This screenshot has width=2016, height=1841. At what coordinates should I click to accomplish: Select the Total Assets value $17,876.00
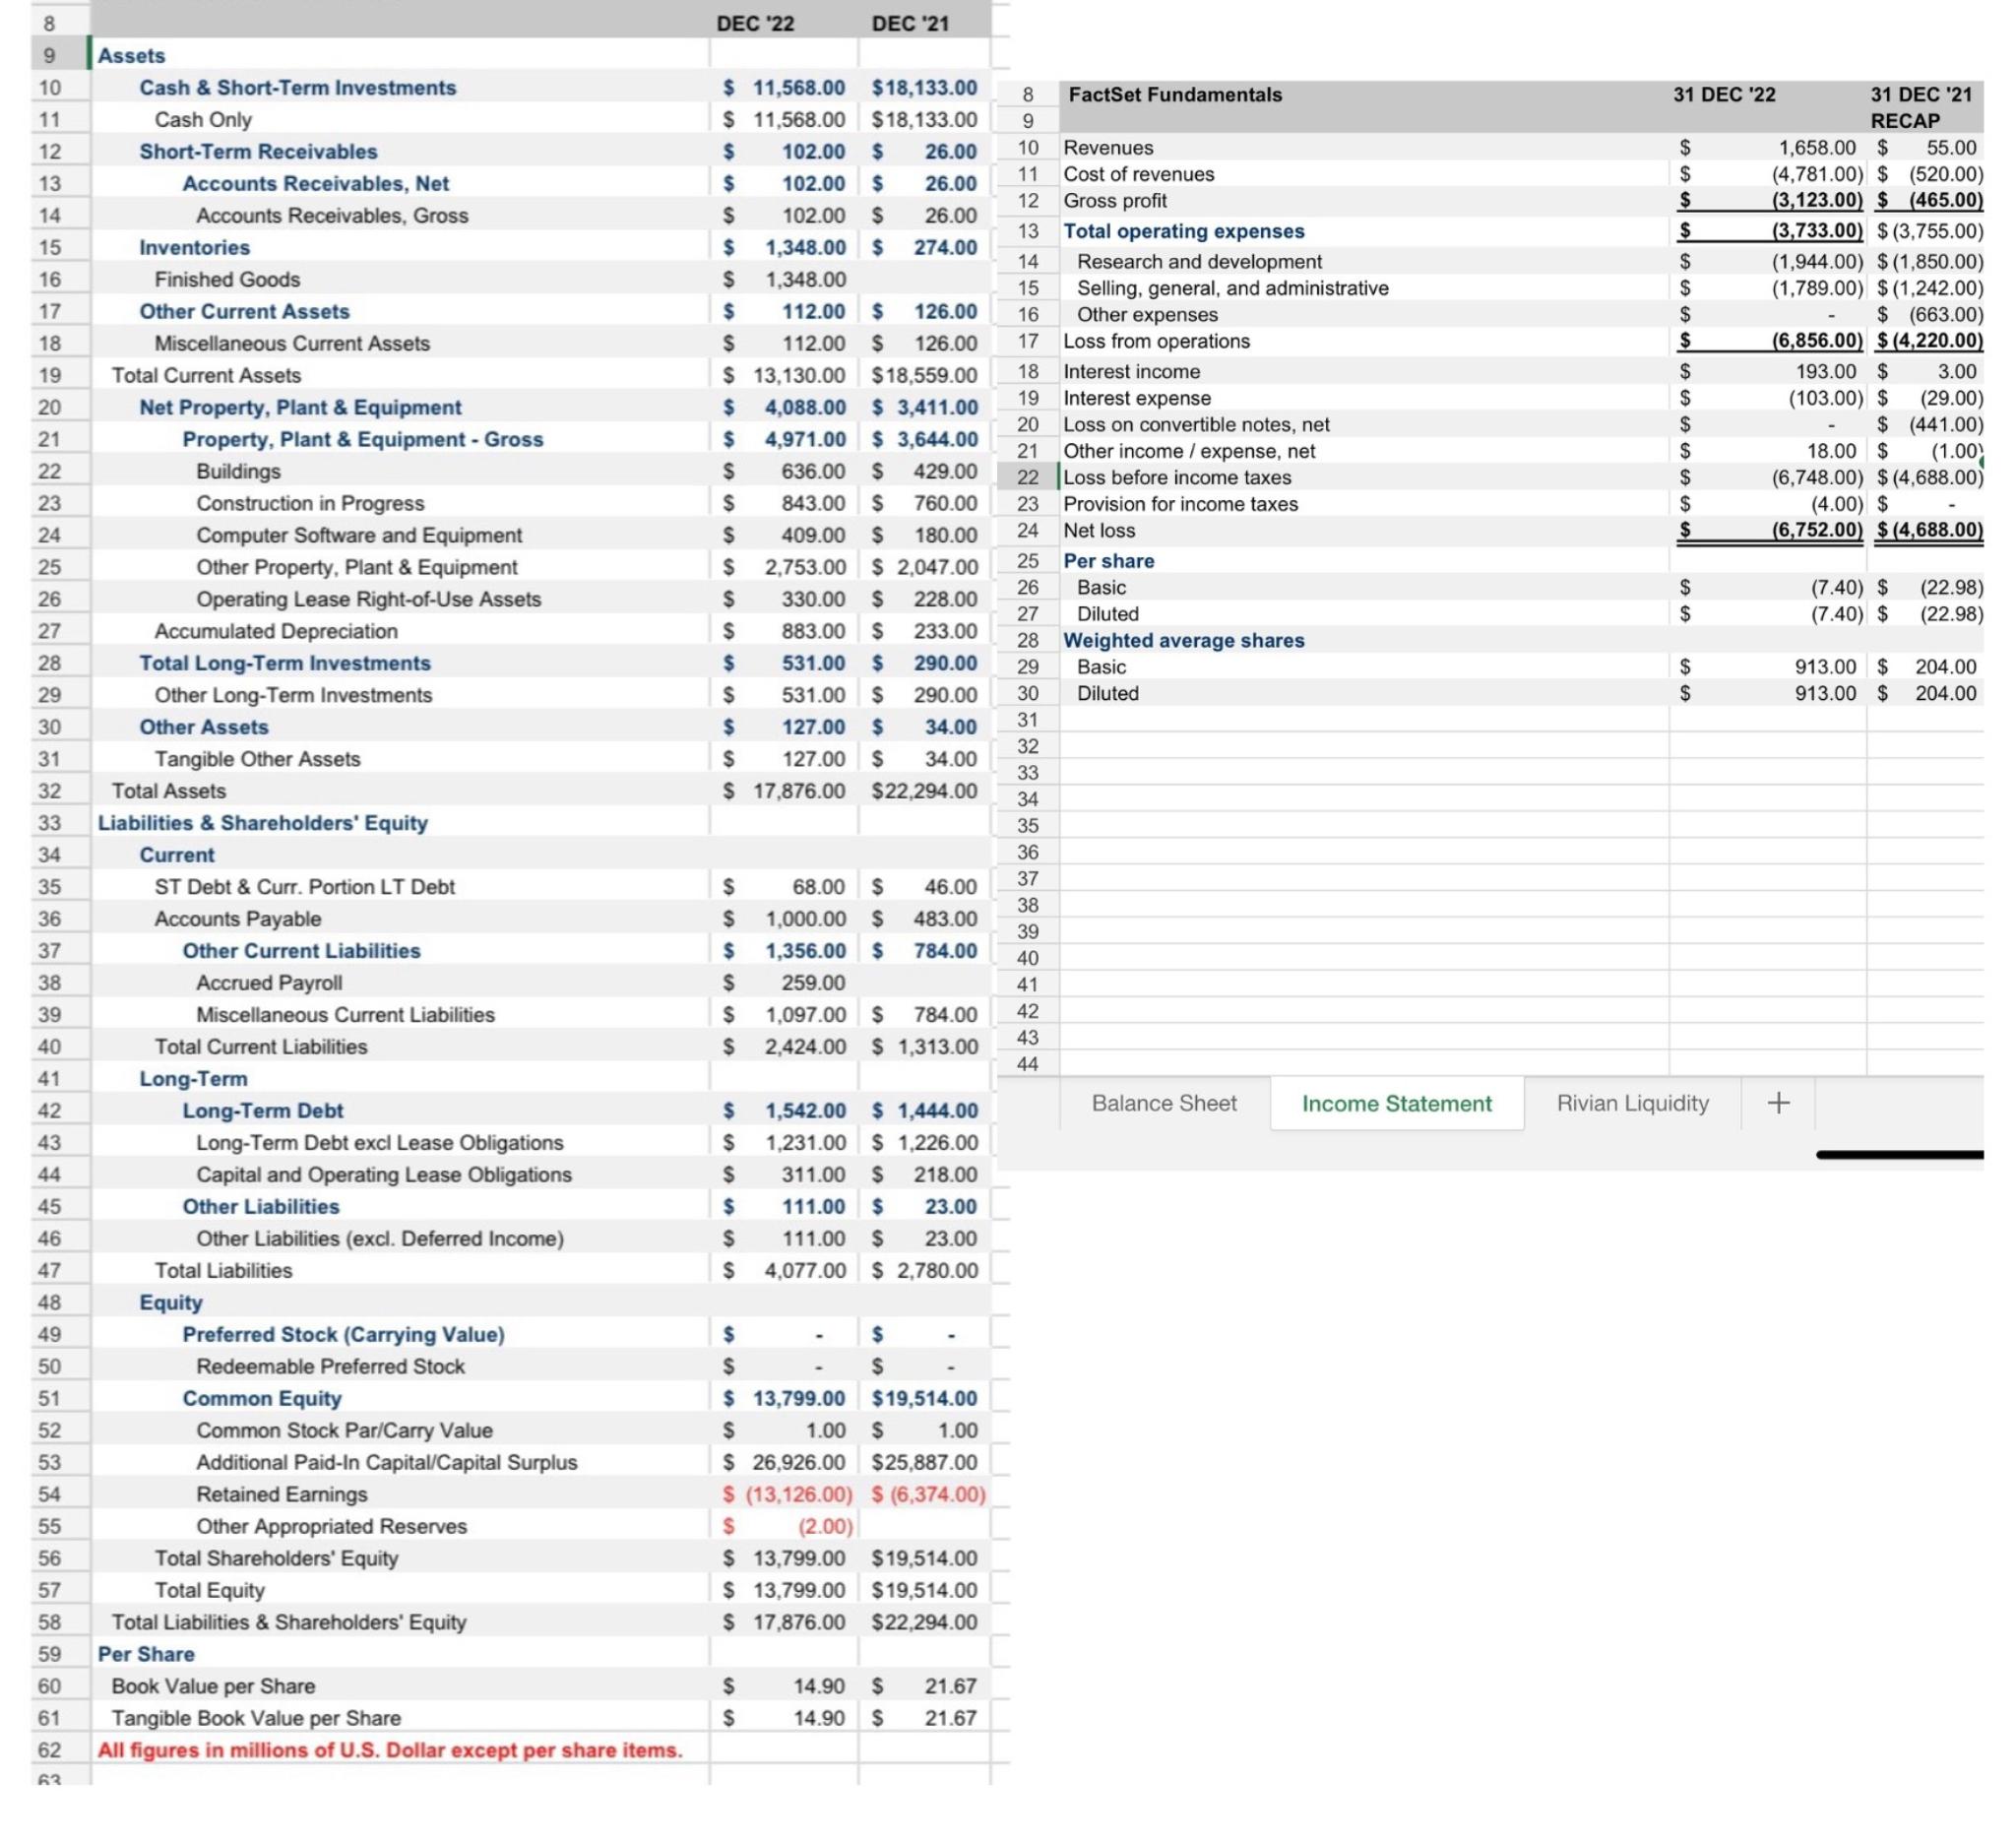click(x=783, y=791)
